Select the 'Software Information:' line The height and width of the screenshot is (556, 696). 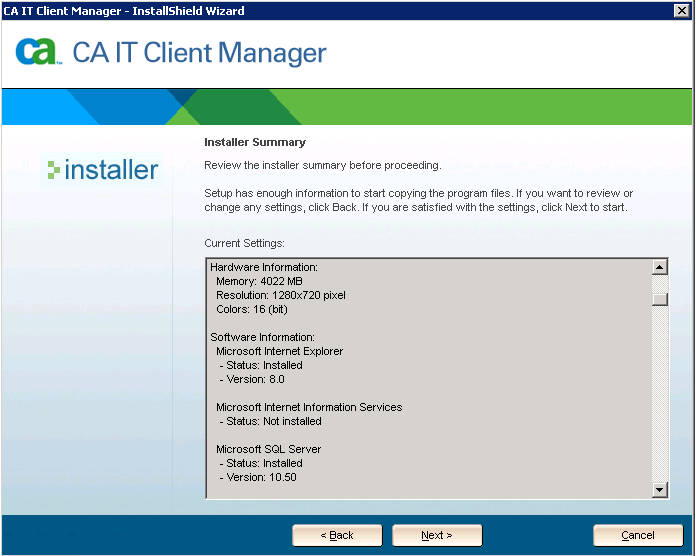tap(262, 337)
